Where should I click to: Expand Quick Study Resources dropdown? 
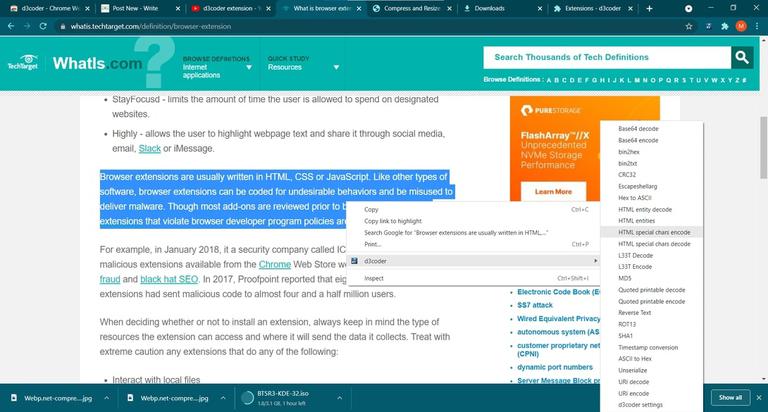tap(336, 68)
